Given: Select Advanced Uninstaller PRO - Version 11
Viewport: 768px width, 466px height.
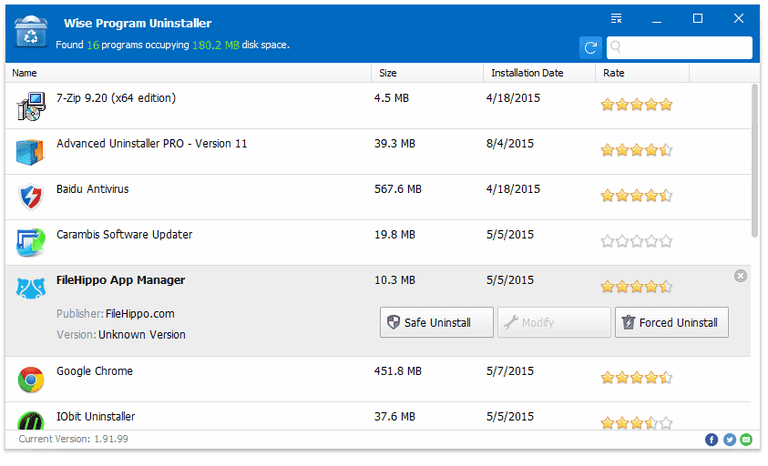Looking at the screenshot, I should point(378,152).
